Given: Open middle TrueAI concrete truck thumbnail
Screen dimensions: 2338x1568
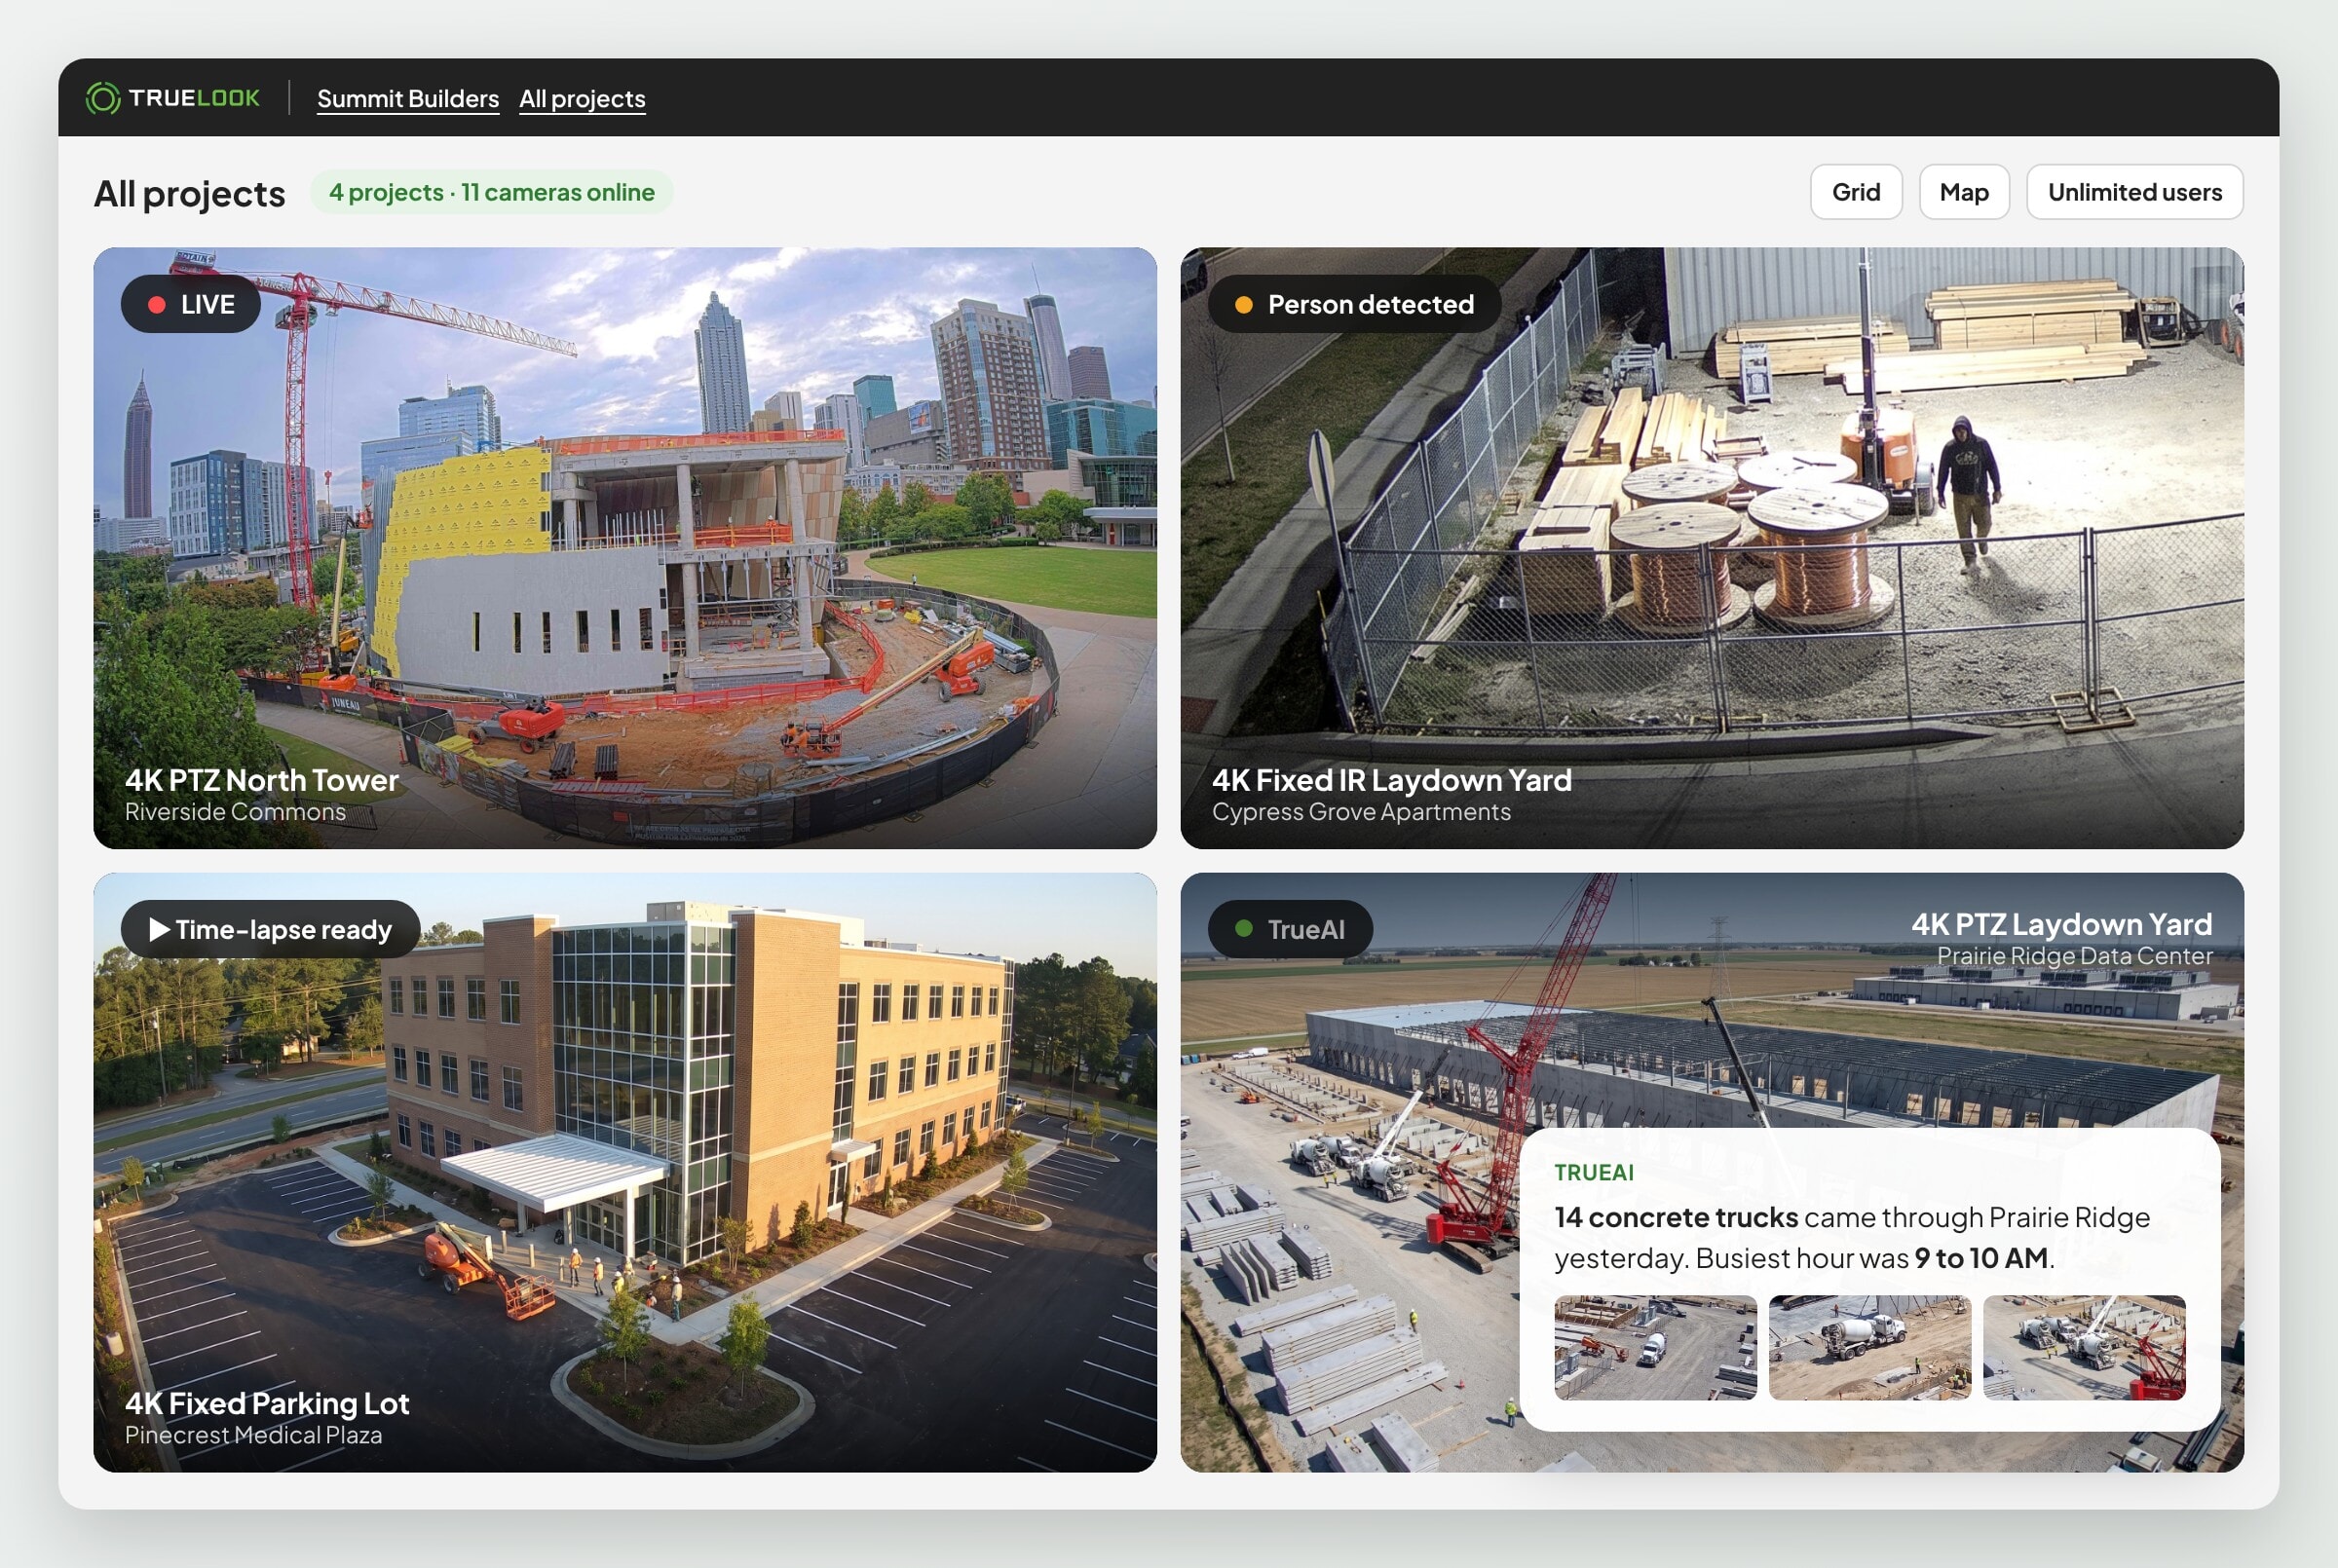Looking at the screenshot, I should coord(1869,1347).
